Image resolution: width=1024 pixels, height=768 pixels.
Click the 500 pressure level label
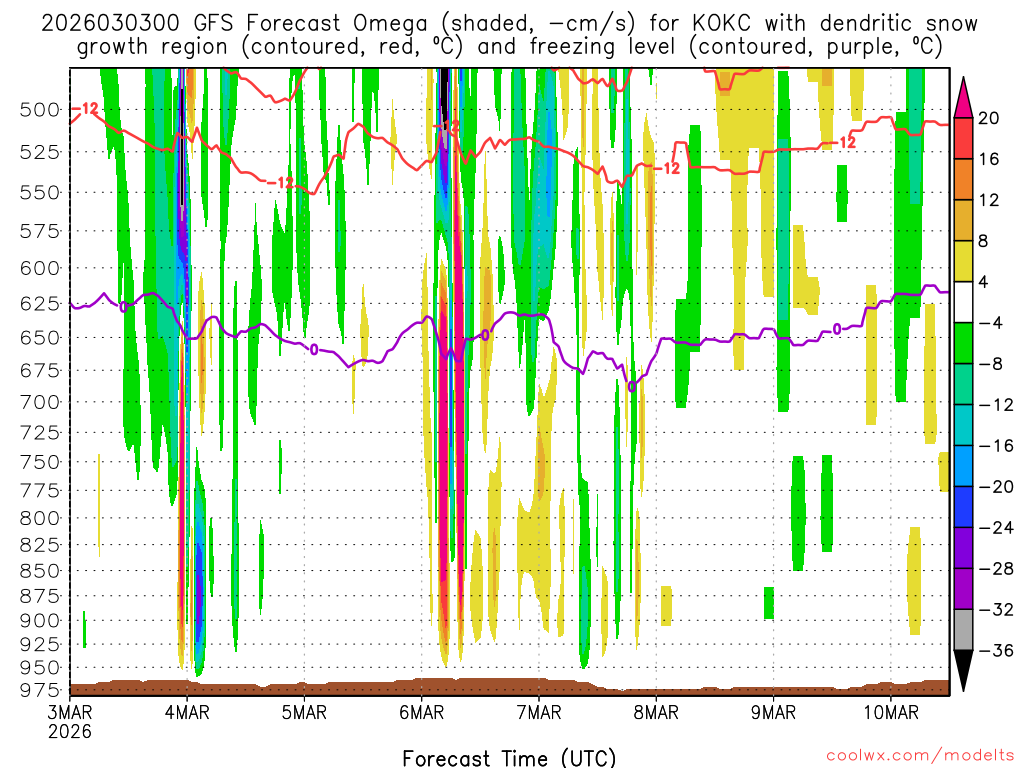tap(40, 110)
